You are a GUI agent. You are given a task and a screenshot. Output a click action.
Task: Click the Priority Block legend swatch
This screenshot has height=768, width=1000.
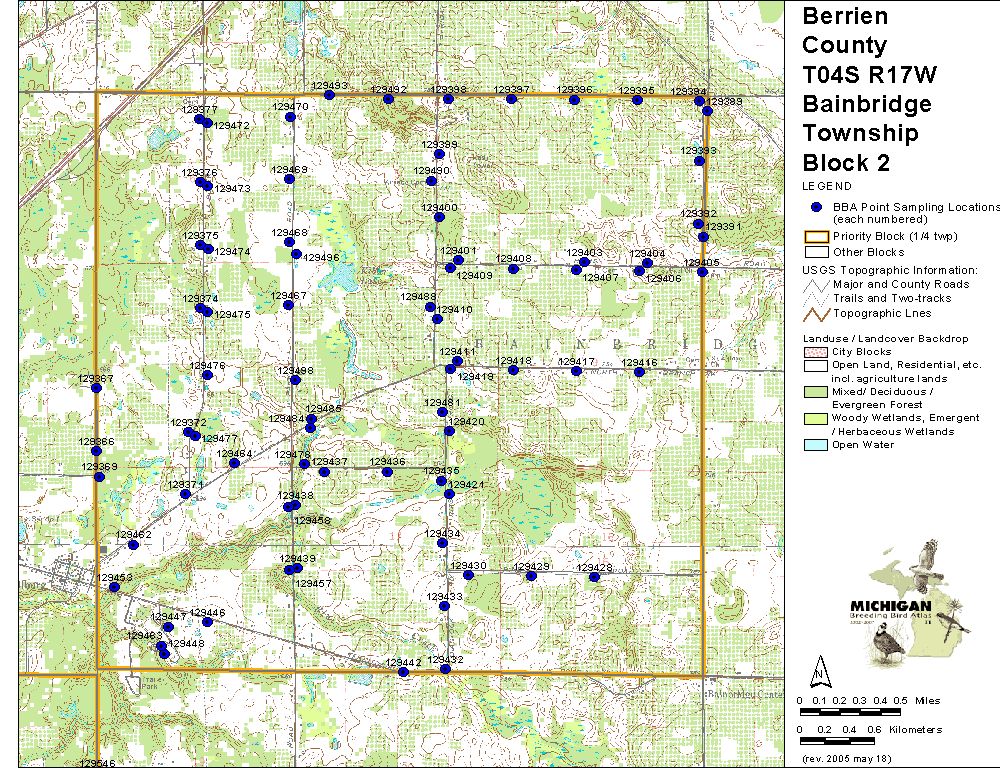point(817,237)
